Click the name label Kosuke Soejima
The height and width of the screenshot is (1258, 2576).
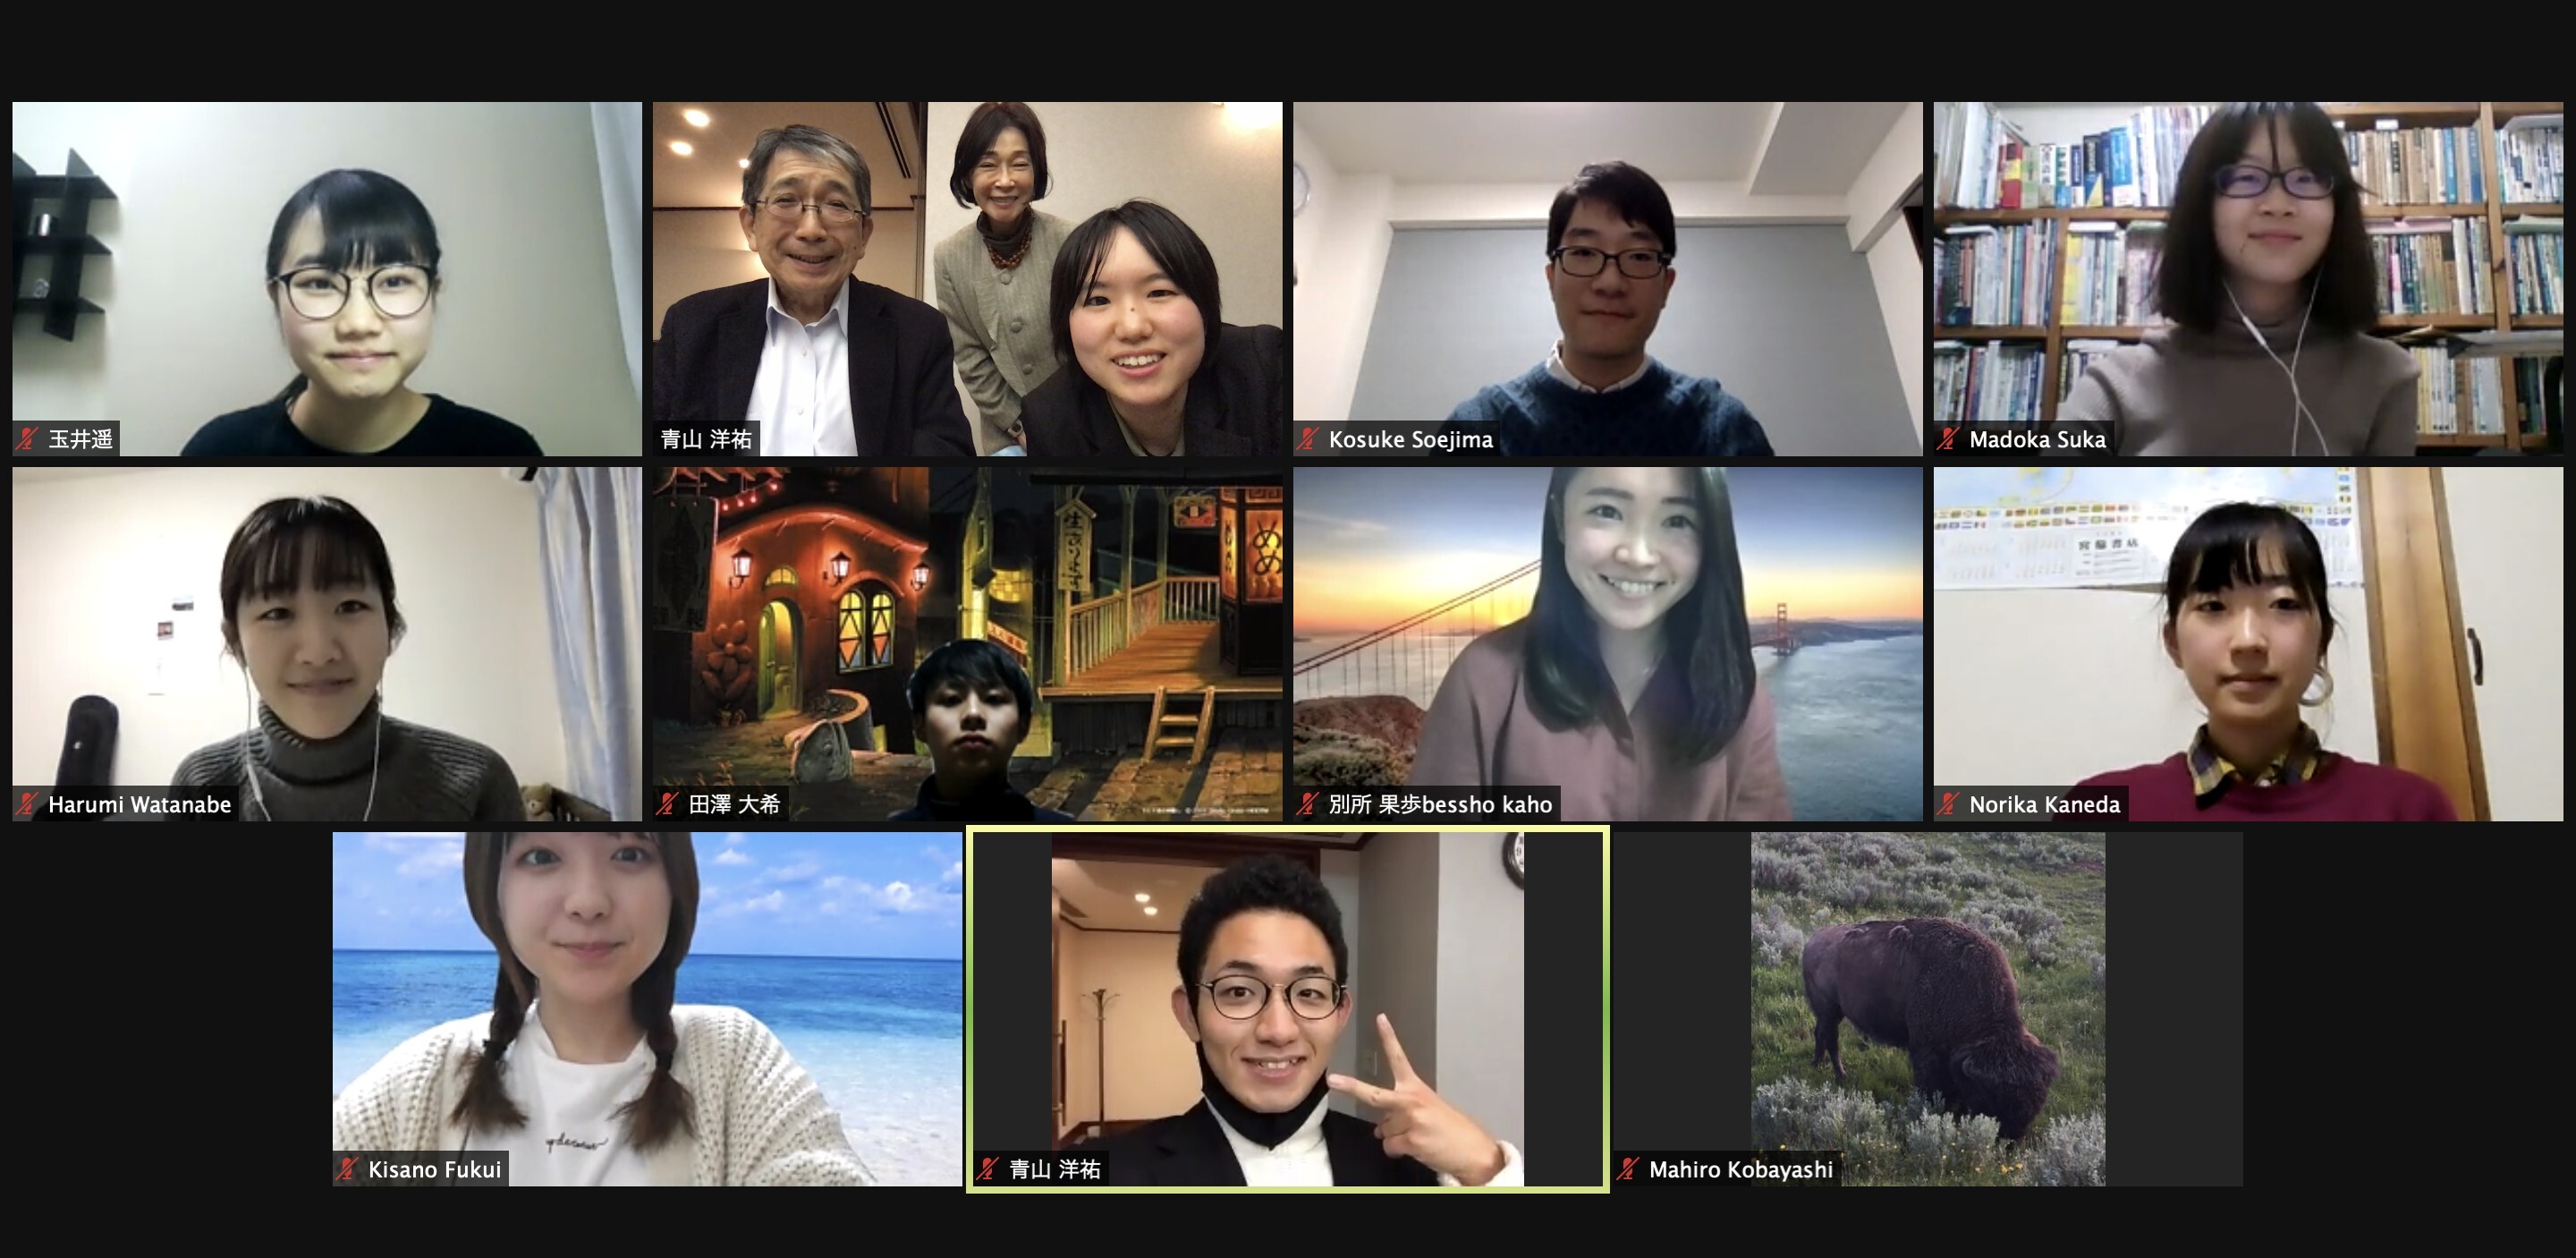point(1411,439)
